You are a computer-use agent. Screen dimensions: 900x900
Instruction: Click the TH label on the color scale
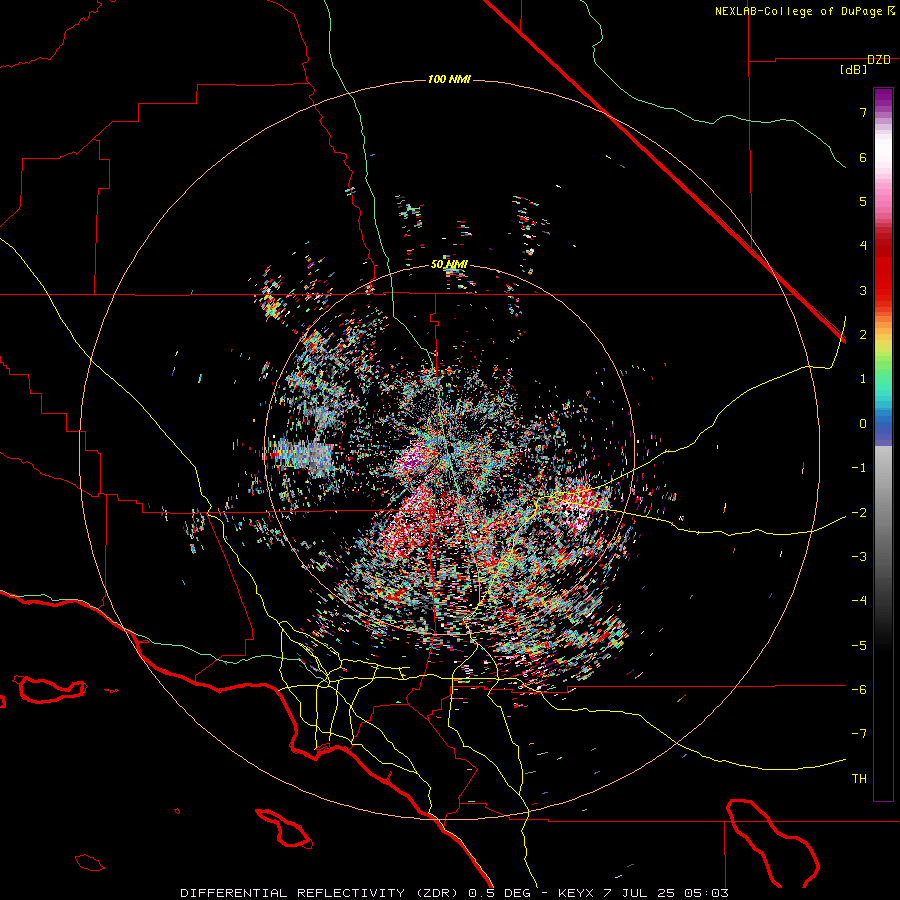tap(859, 779)
